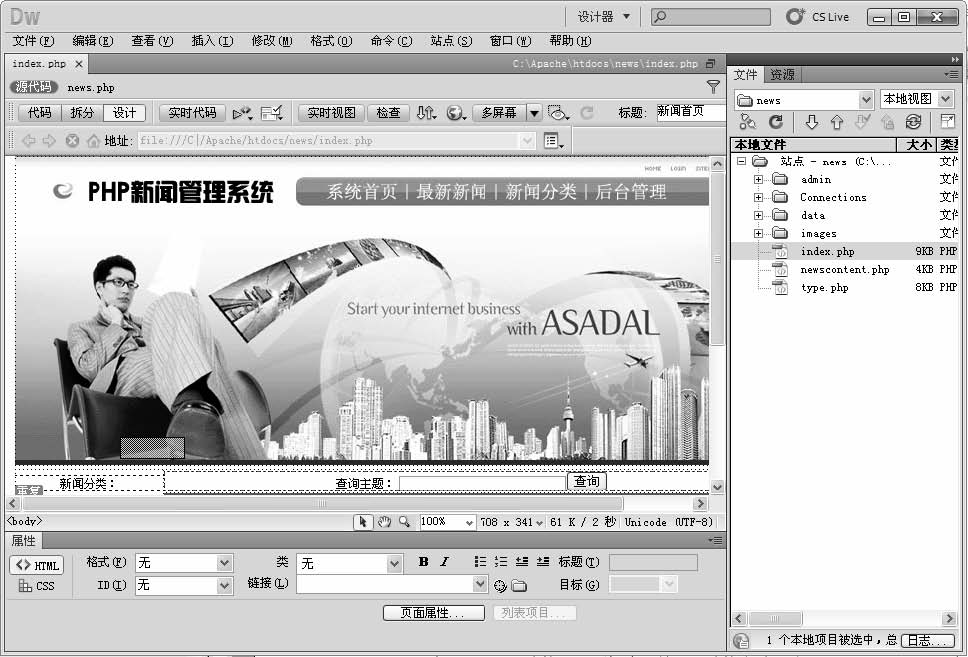Apply unordered list formatting
This screenshot has height=657, width=968.
coord(480,561)
